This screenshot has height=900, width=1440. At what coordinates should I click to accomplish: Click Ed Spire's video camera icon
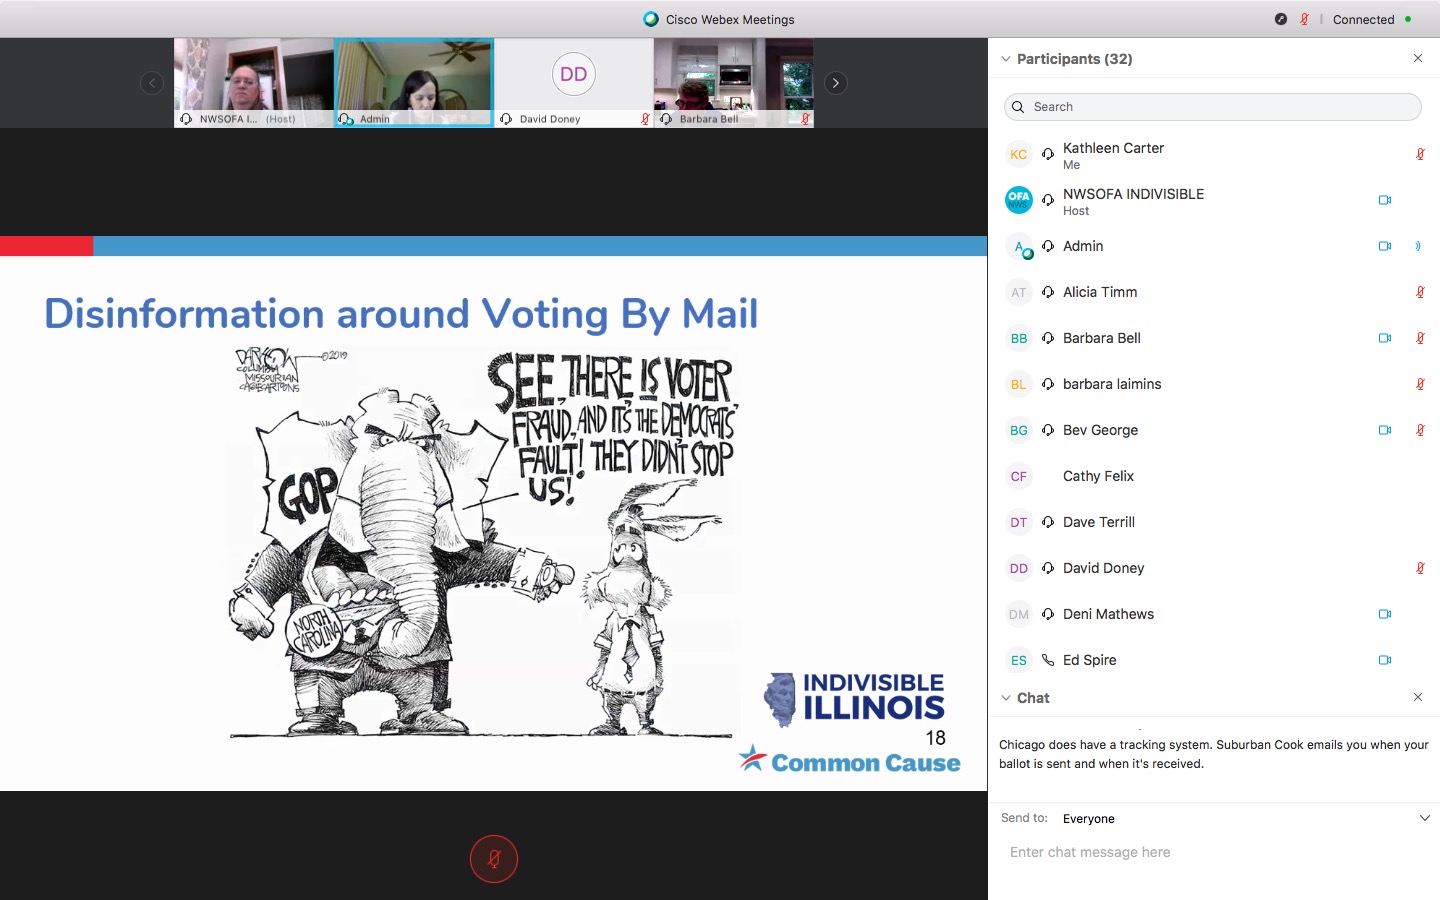[1385, 660]
